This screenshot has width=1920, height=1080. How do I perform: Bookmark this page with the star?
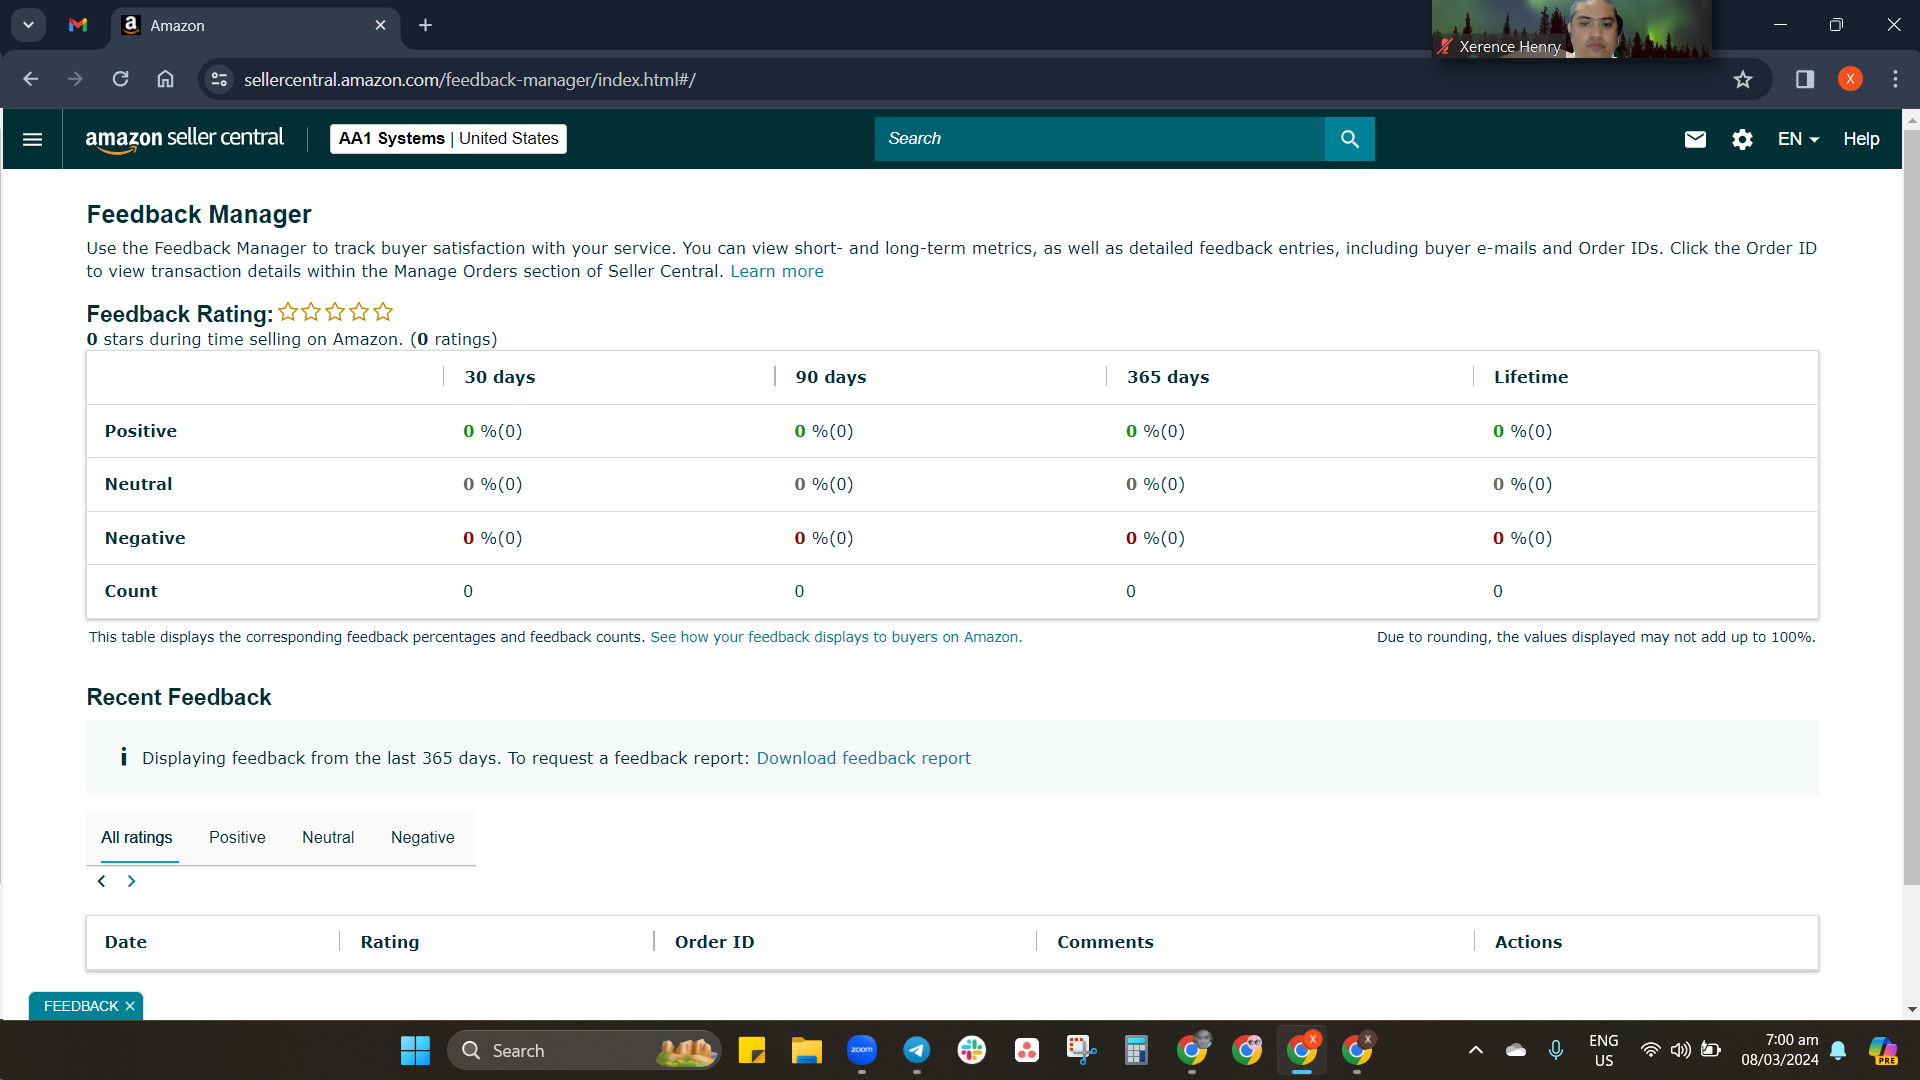1743,79
